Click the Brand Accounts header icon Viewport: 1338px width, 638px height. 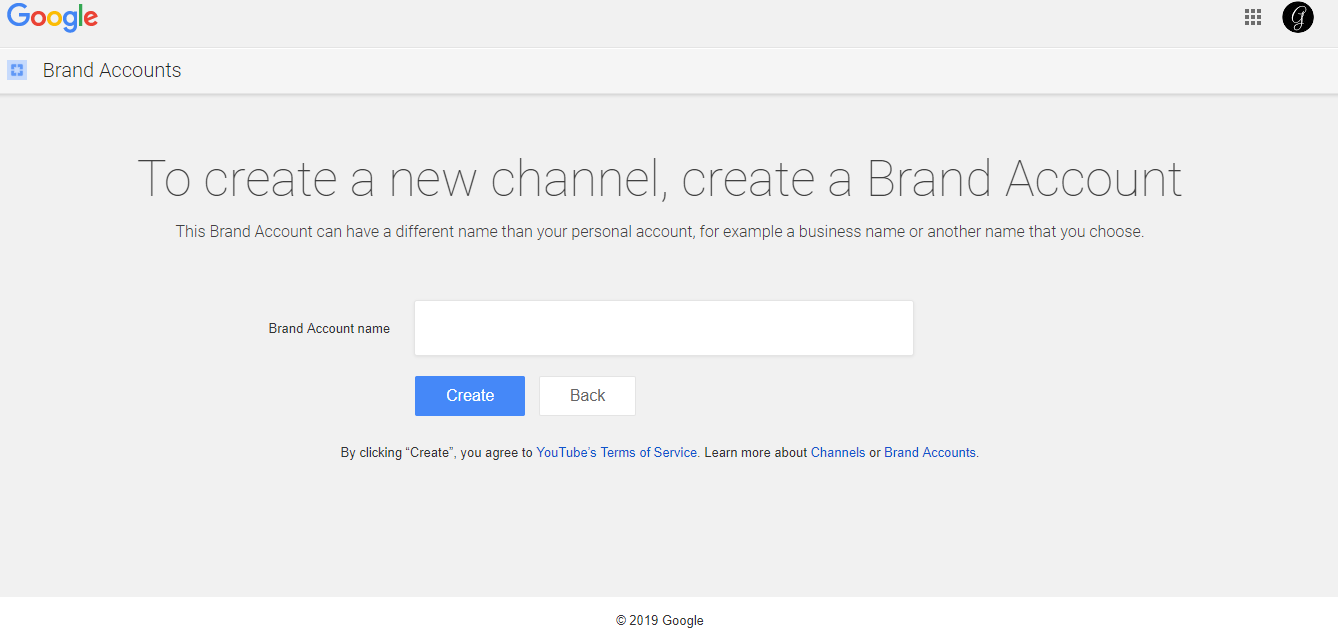(x=17, y=70)
